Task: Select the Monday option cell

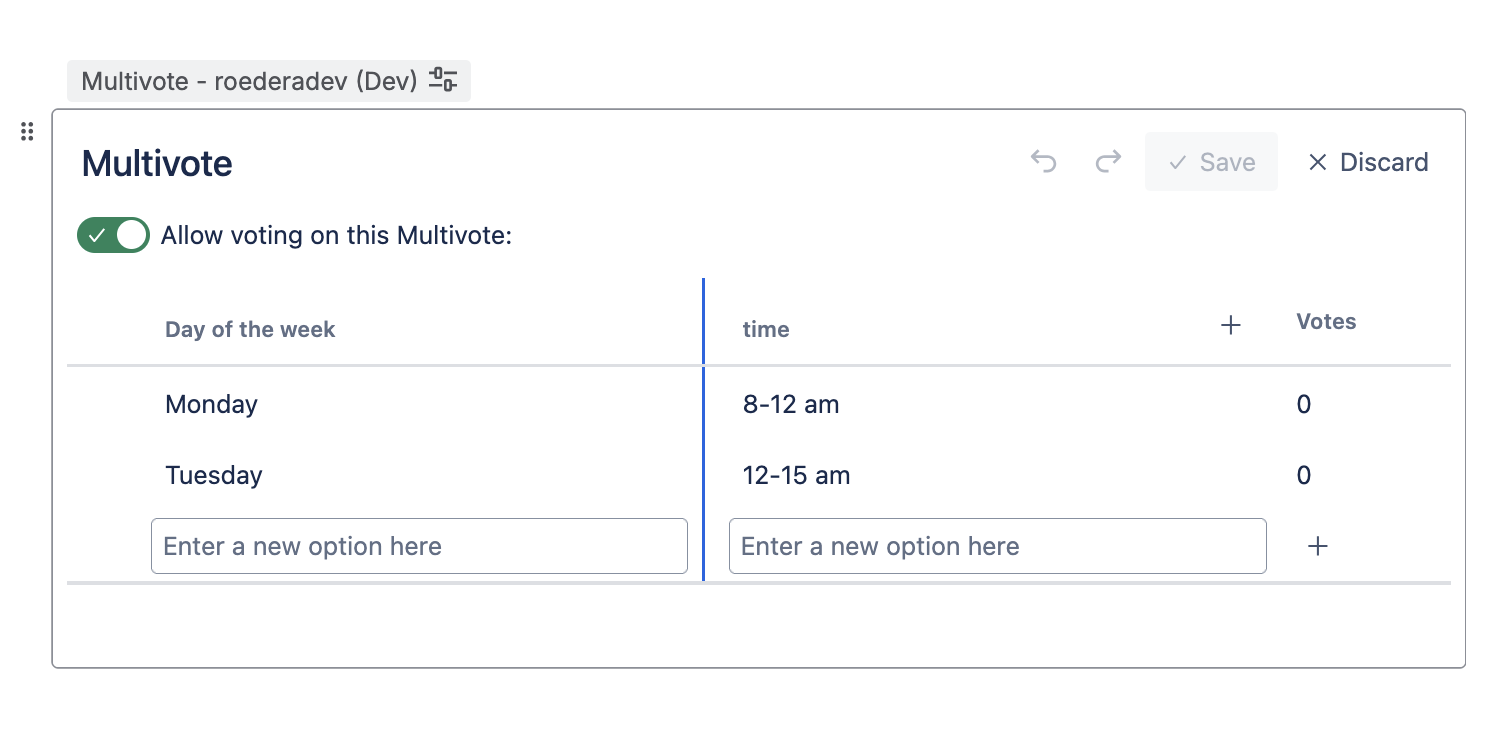Action: (x=212, y=404)
